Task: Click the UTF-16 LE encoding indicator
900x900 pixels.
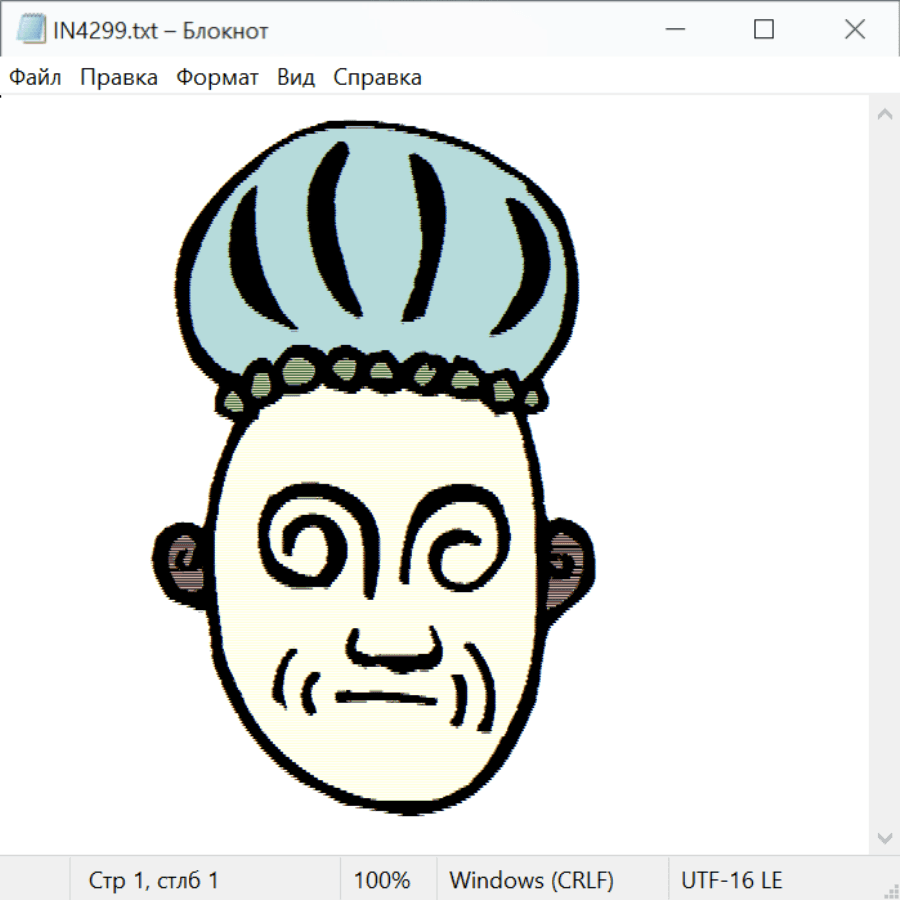Action: tap(731, 881)
